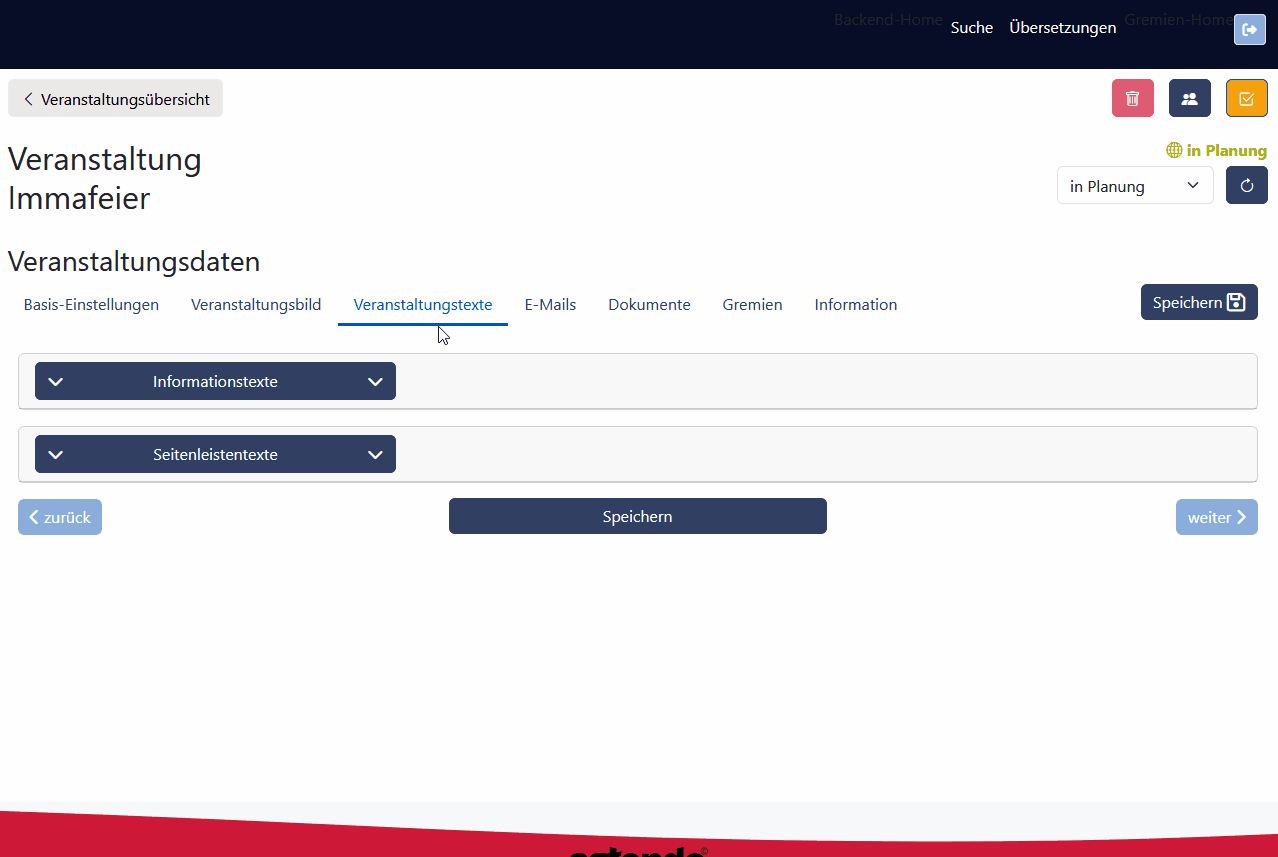Expand the Seitenleistentexte section
The width and height of the screenshot is (1278, 857).
click(x=215, y=454)
